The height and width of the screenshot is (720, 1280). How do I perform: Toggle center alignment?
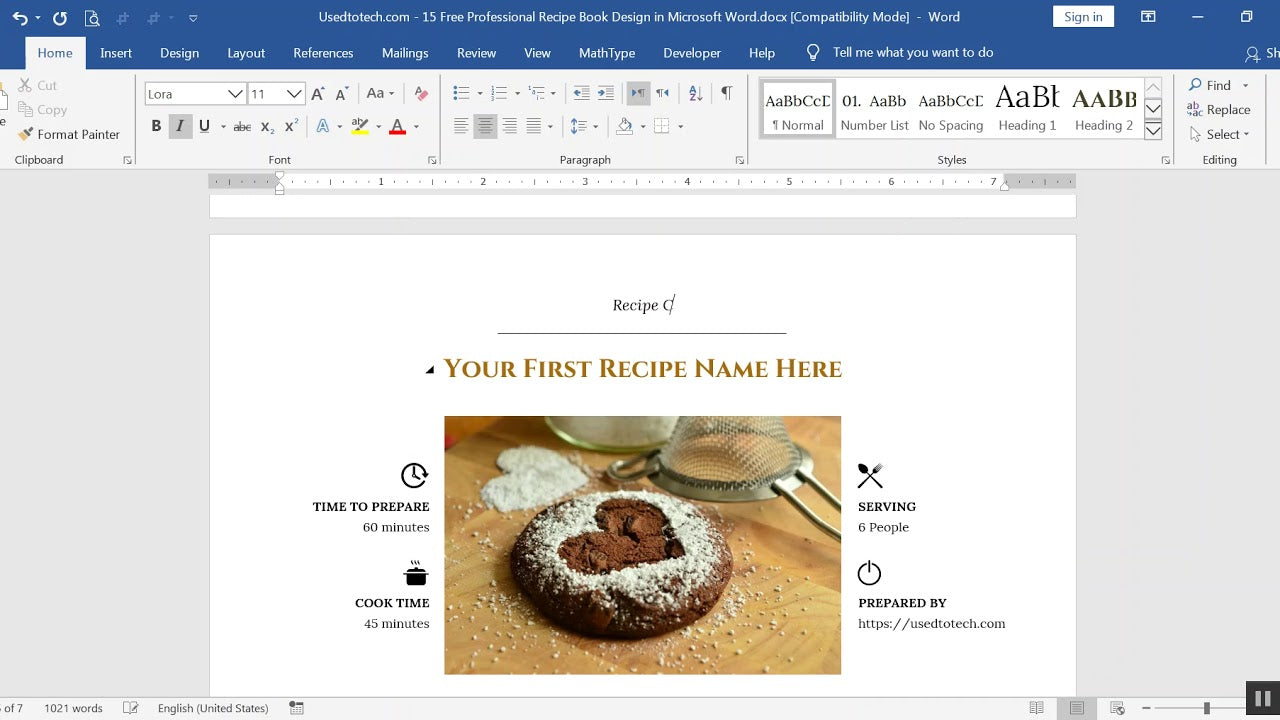coord(485,126)
